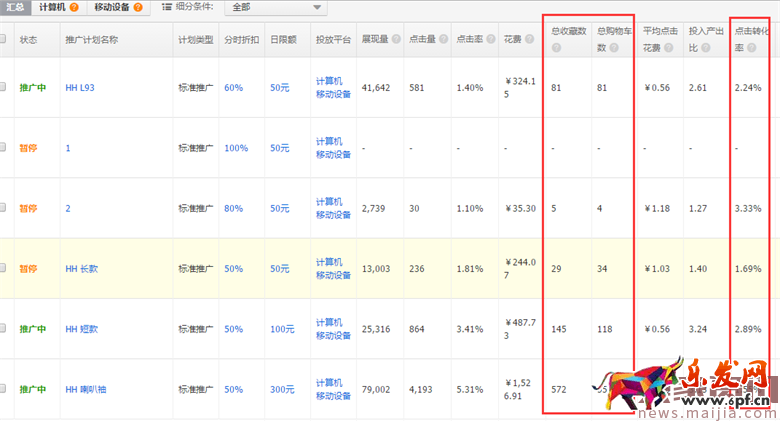Viewport: 780px width, 421px height.
Task: Switch to the 汇总 tab
Action: coord(15,8)
